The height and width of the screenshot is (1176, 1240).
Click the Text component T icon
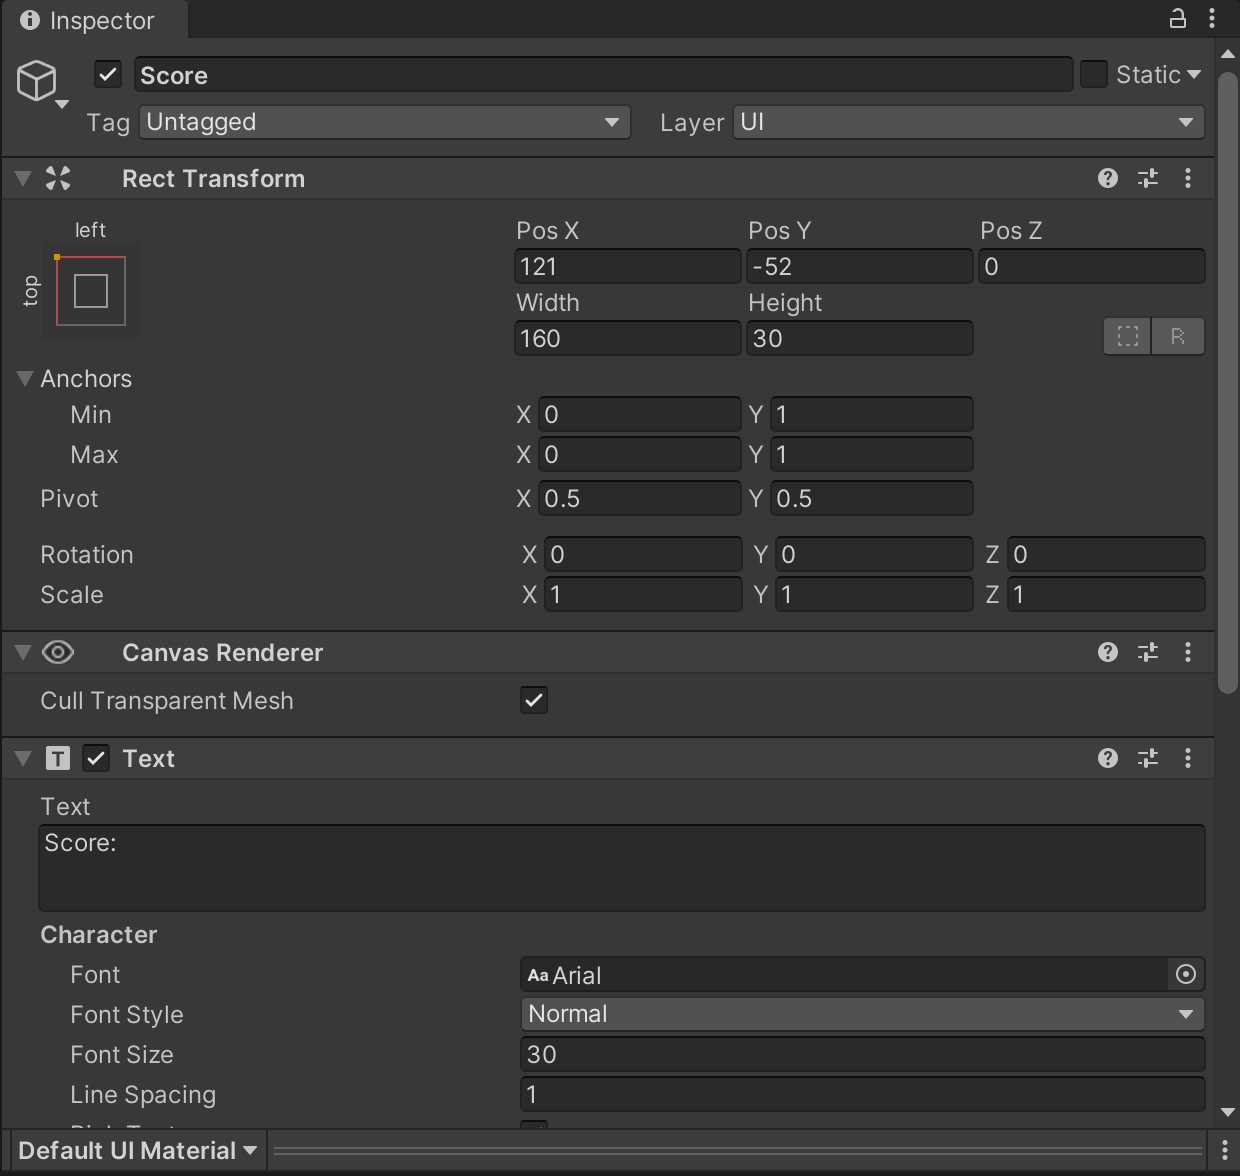click(x=59, y=758)
